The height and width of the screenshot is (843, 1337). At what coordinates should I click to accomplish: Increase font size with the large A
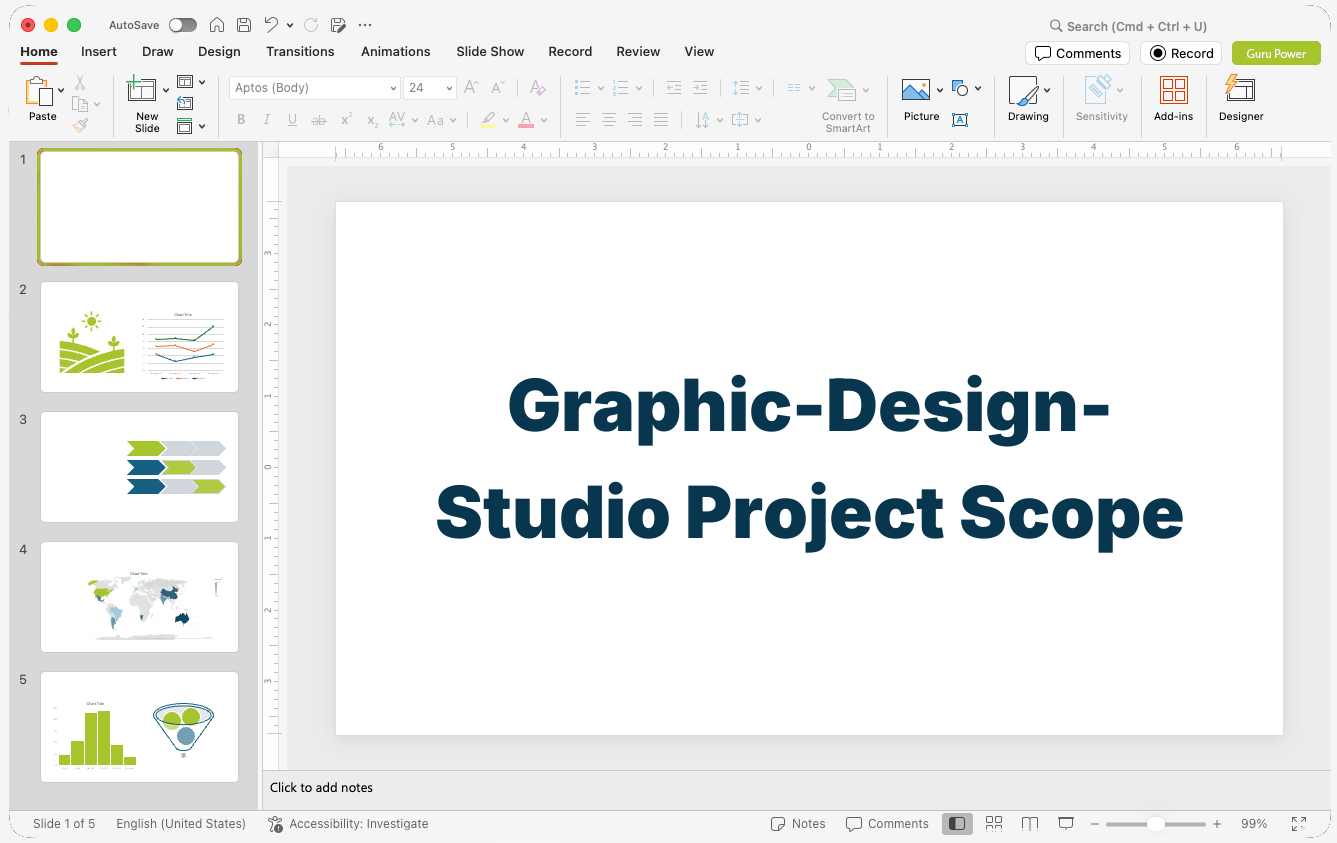(x=472, y=88)
